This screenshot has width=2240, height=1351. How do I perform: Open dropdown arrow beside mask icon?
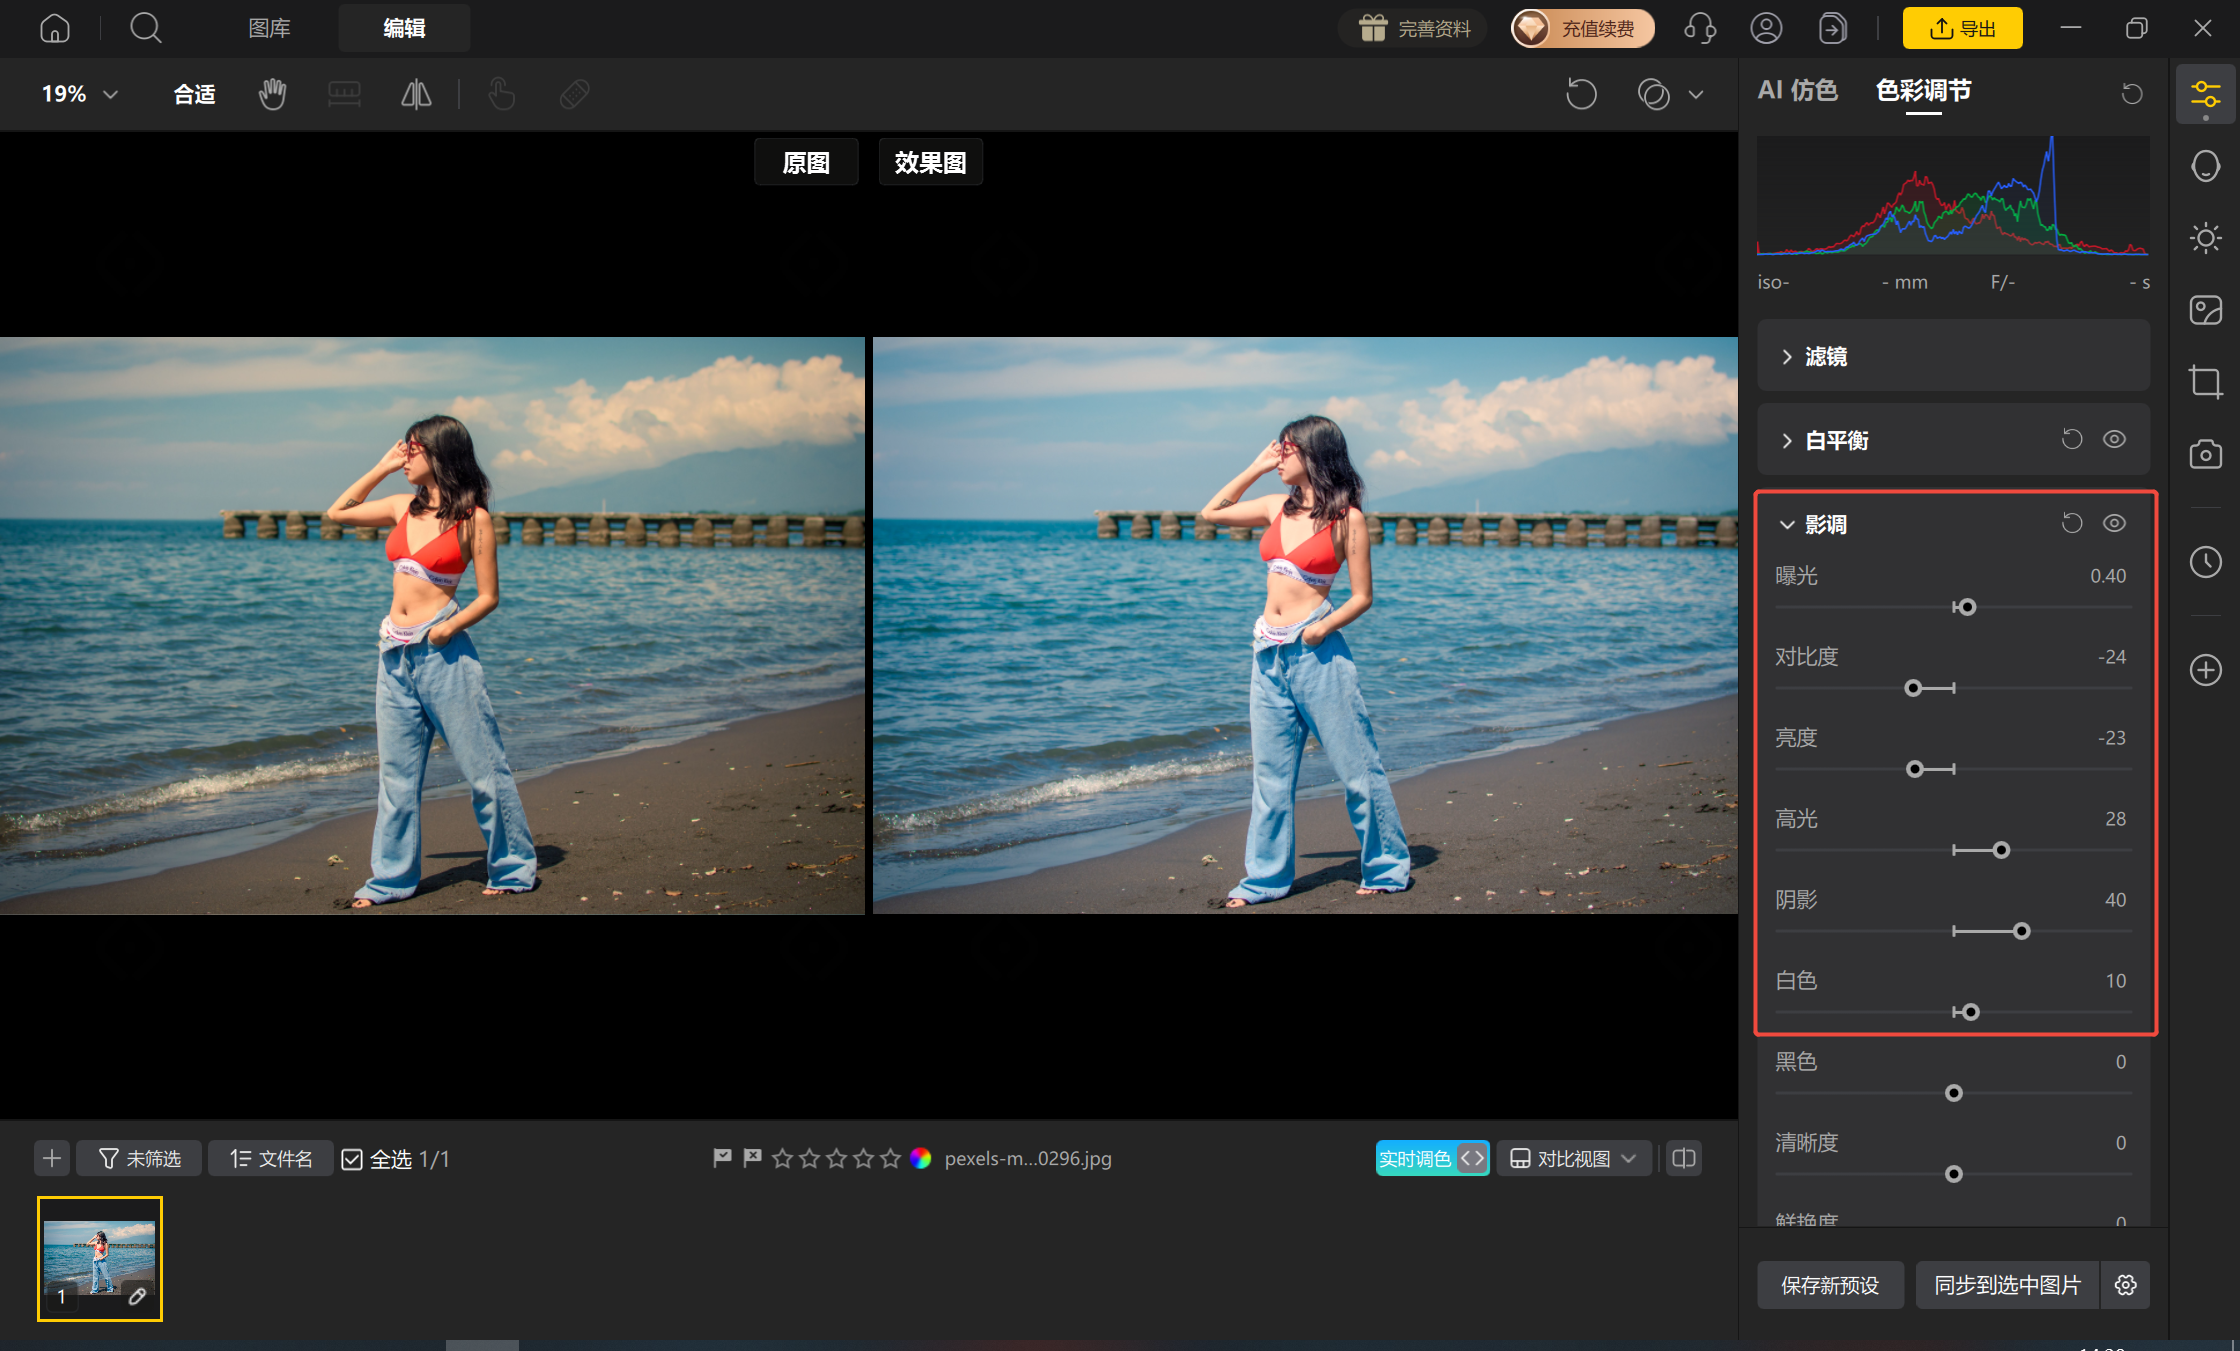click(1696, 94)
